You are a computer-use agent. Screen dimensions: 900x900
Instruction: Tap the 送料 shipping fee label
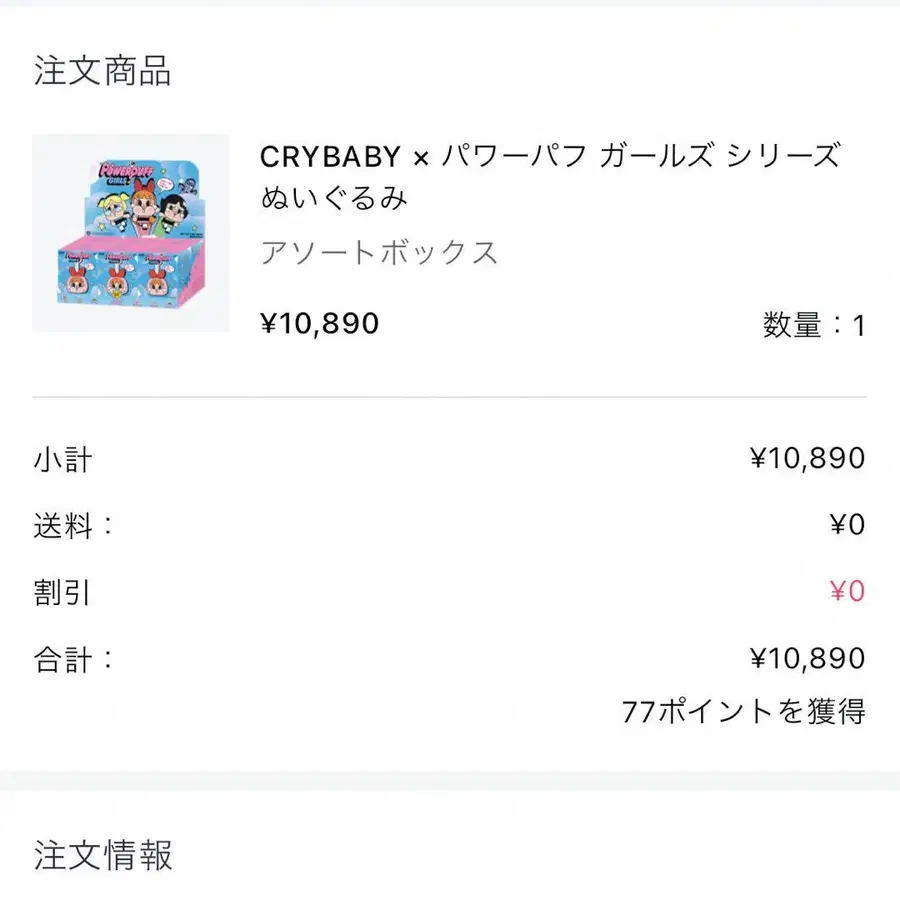[73, 526]
